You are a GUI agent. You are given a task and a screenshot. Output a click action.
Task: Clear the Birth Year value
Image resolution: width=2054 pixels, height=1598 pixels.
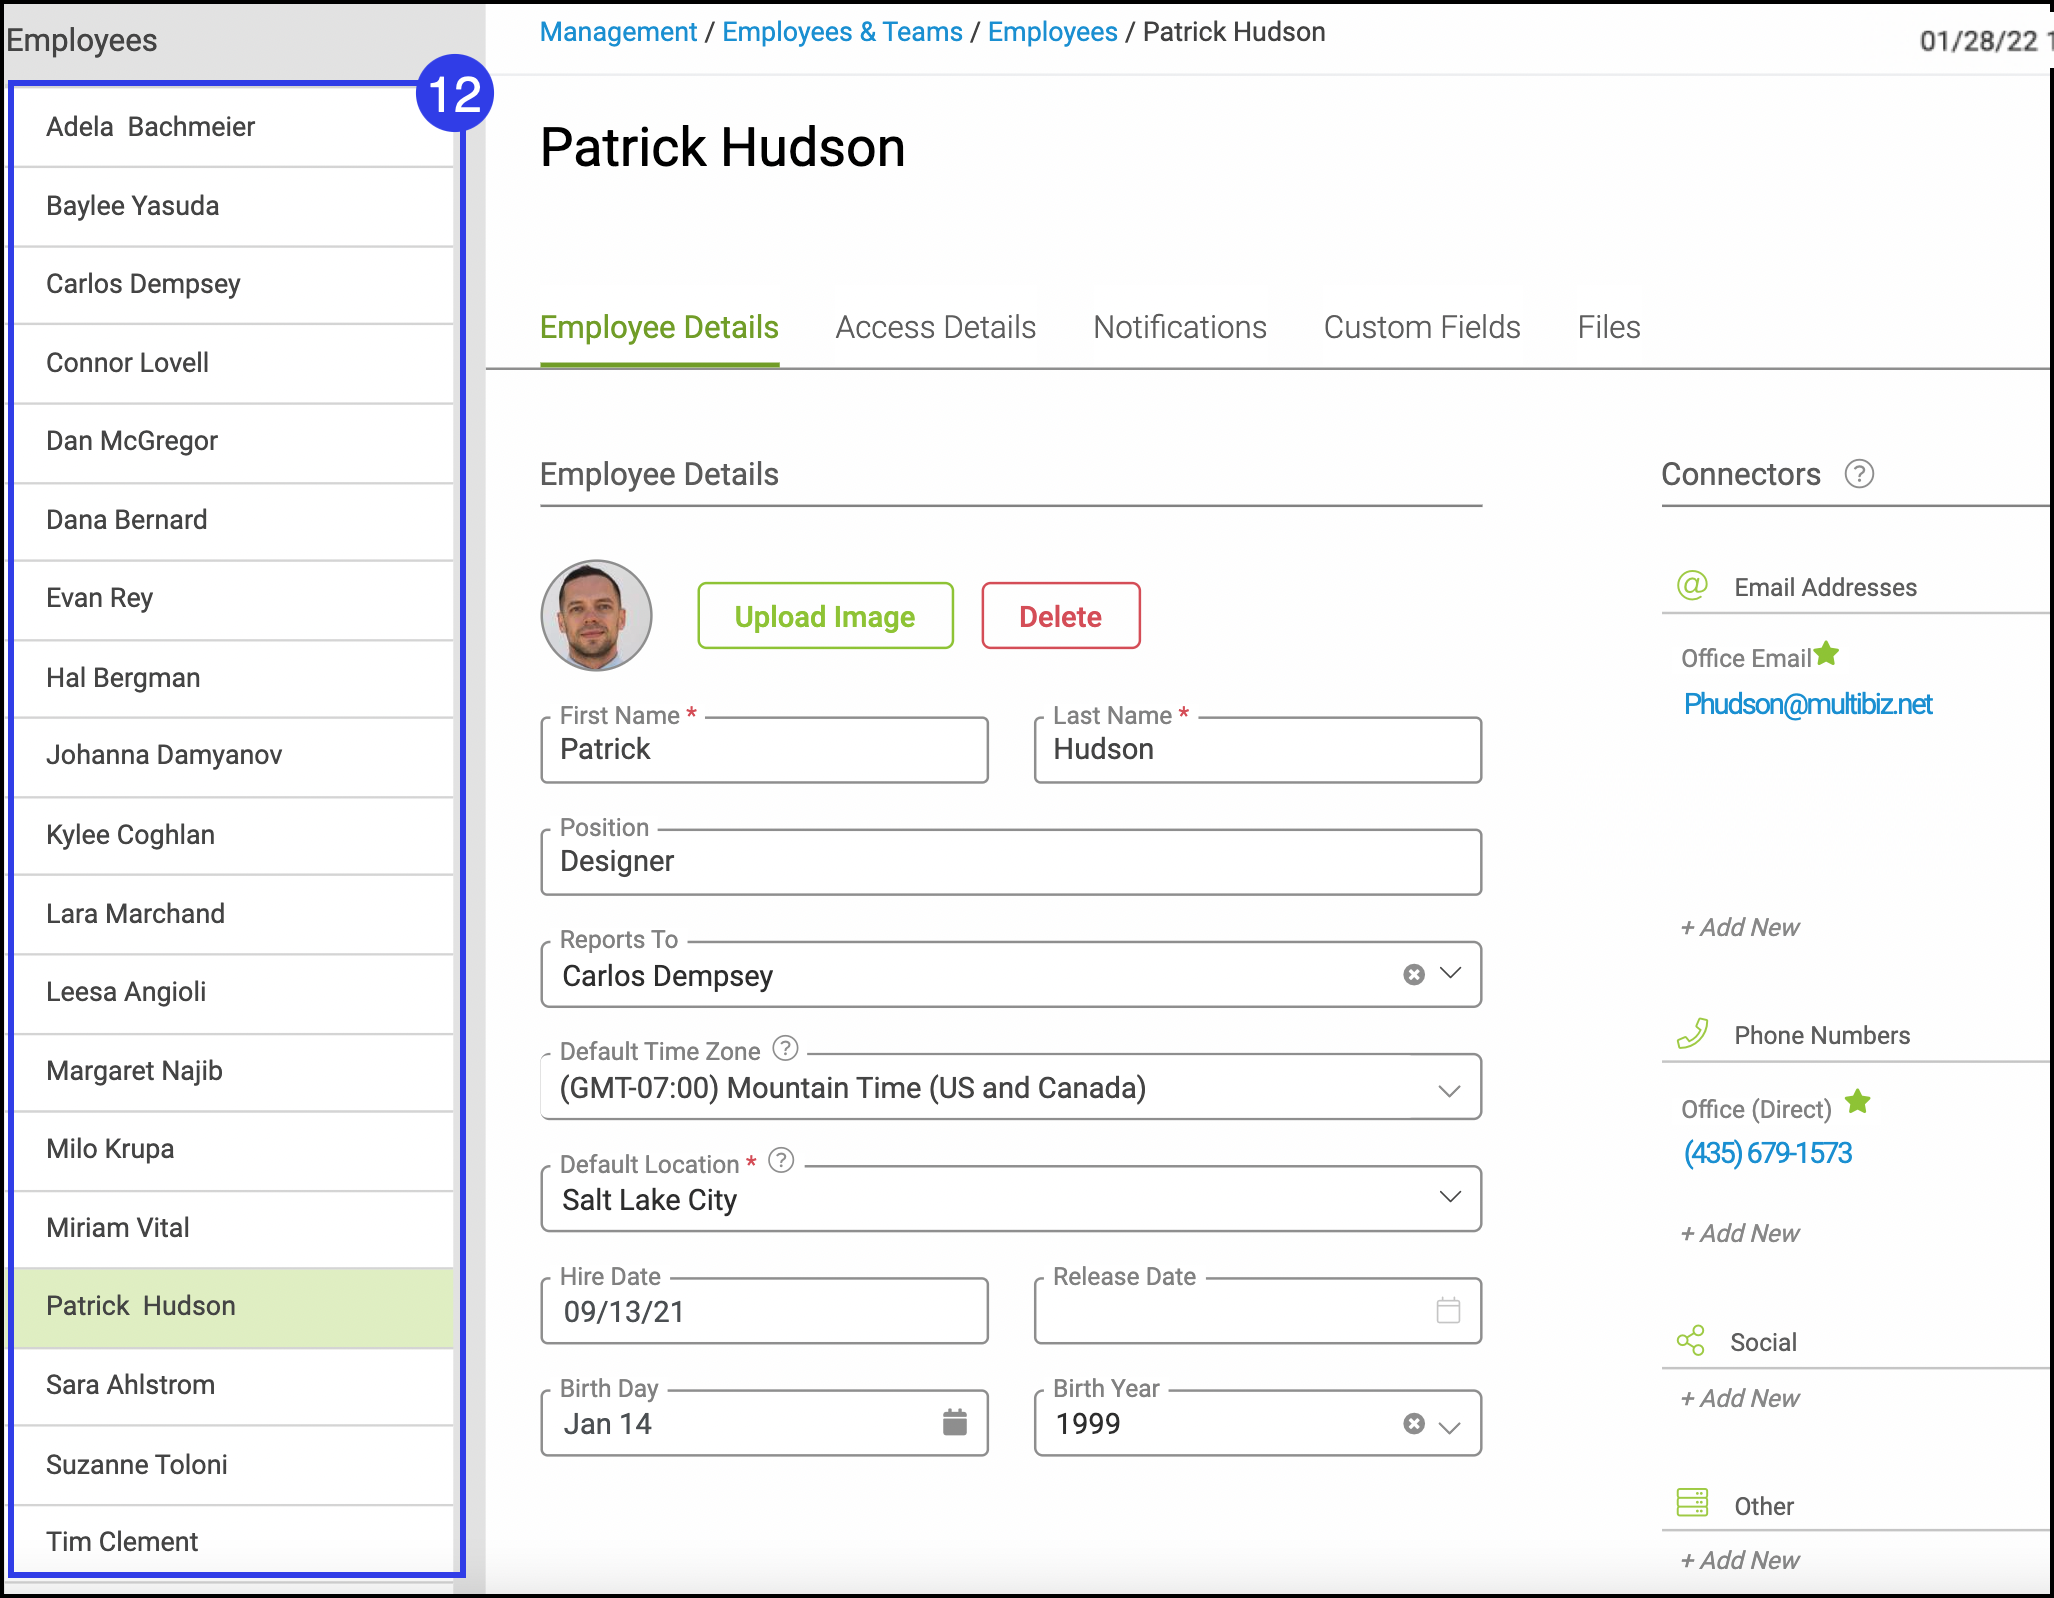pos(1413,1423)
